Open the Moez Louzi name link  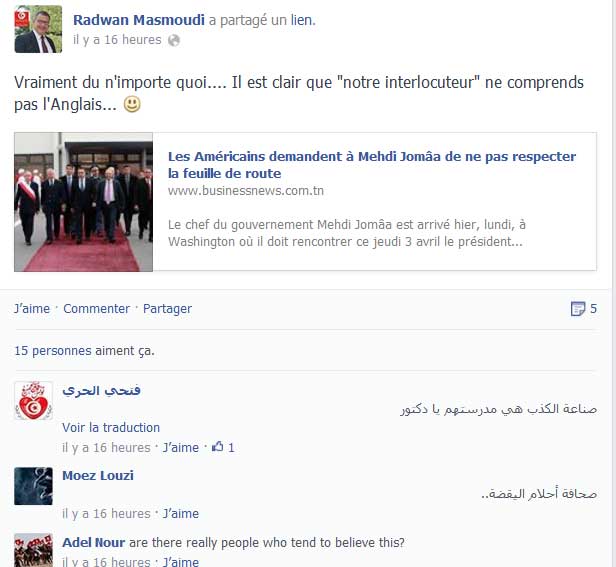coord(98,475)
